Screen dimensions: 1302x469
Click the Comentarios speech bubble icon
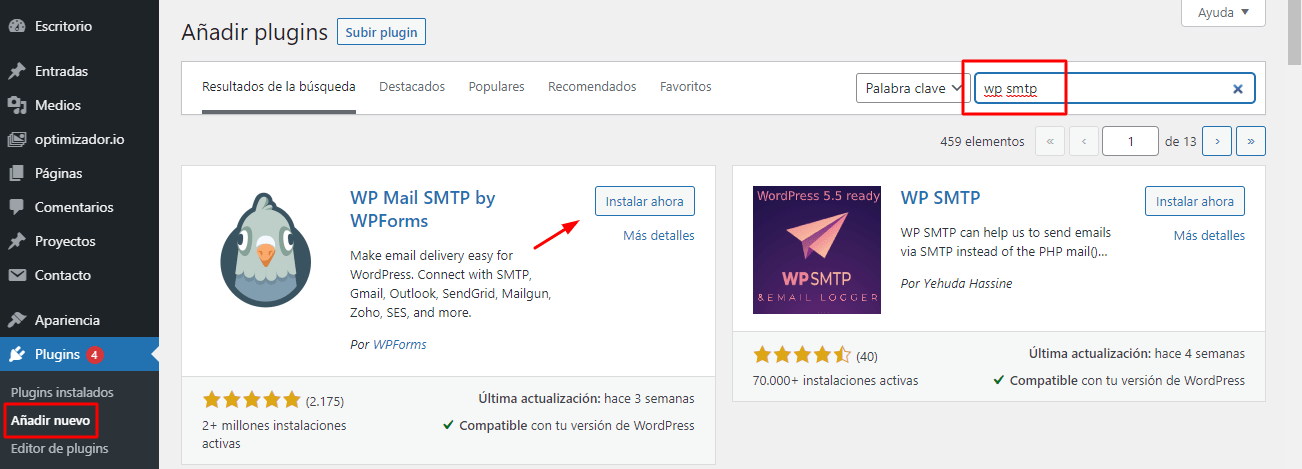tap(16, 207)
